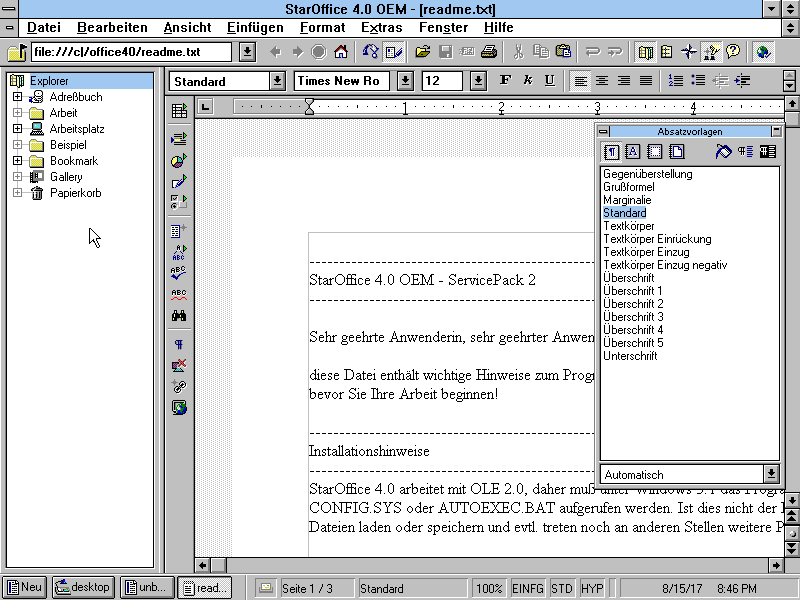Toggle automatic spell check wavy ABC icon
800x600 pixels.
coord(179,294)
